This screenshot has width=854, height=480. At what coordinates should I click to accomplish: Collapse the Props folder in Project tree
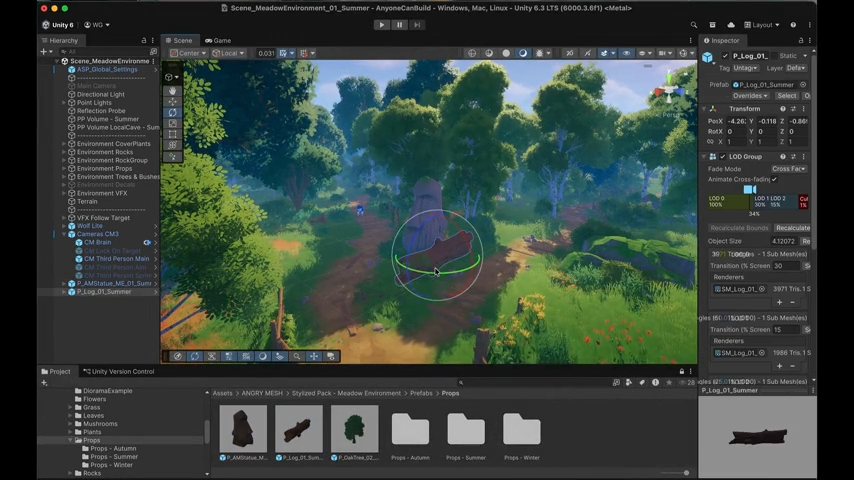[x=70, y=440]
